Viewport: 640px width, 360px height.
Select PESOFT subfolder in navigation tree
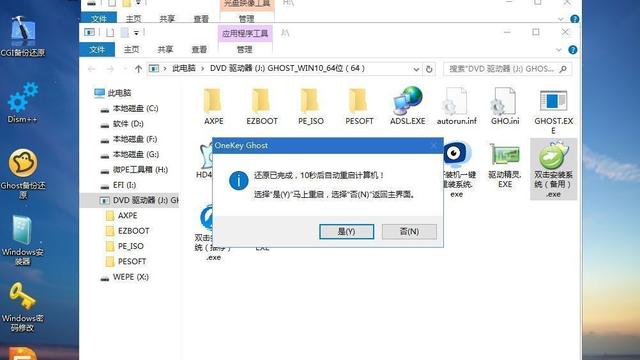(126, 262)
